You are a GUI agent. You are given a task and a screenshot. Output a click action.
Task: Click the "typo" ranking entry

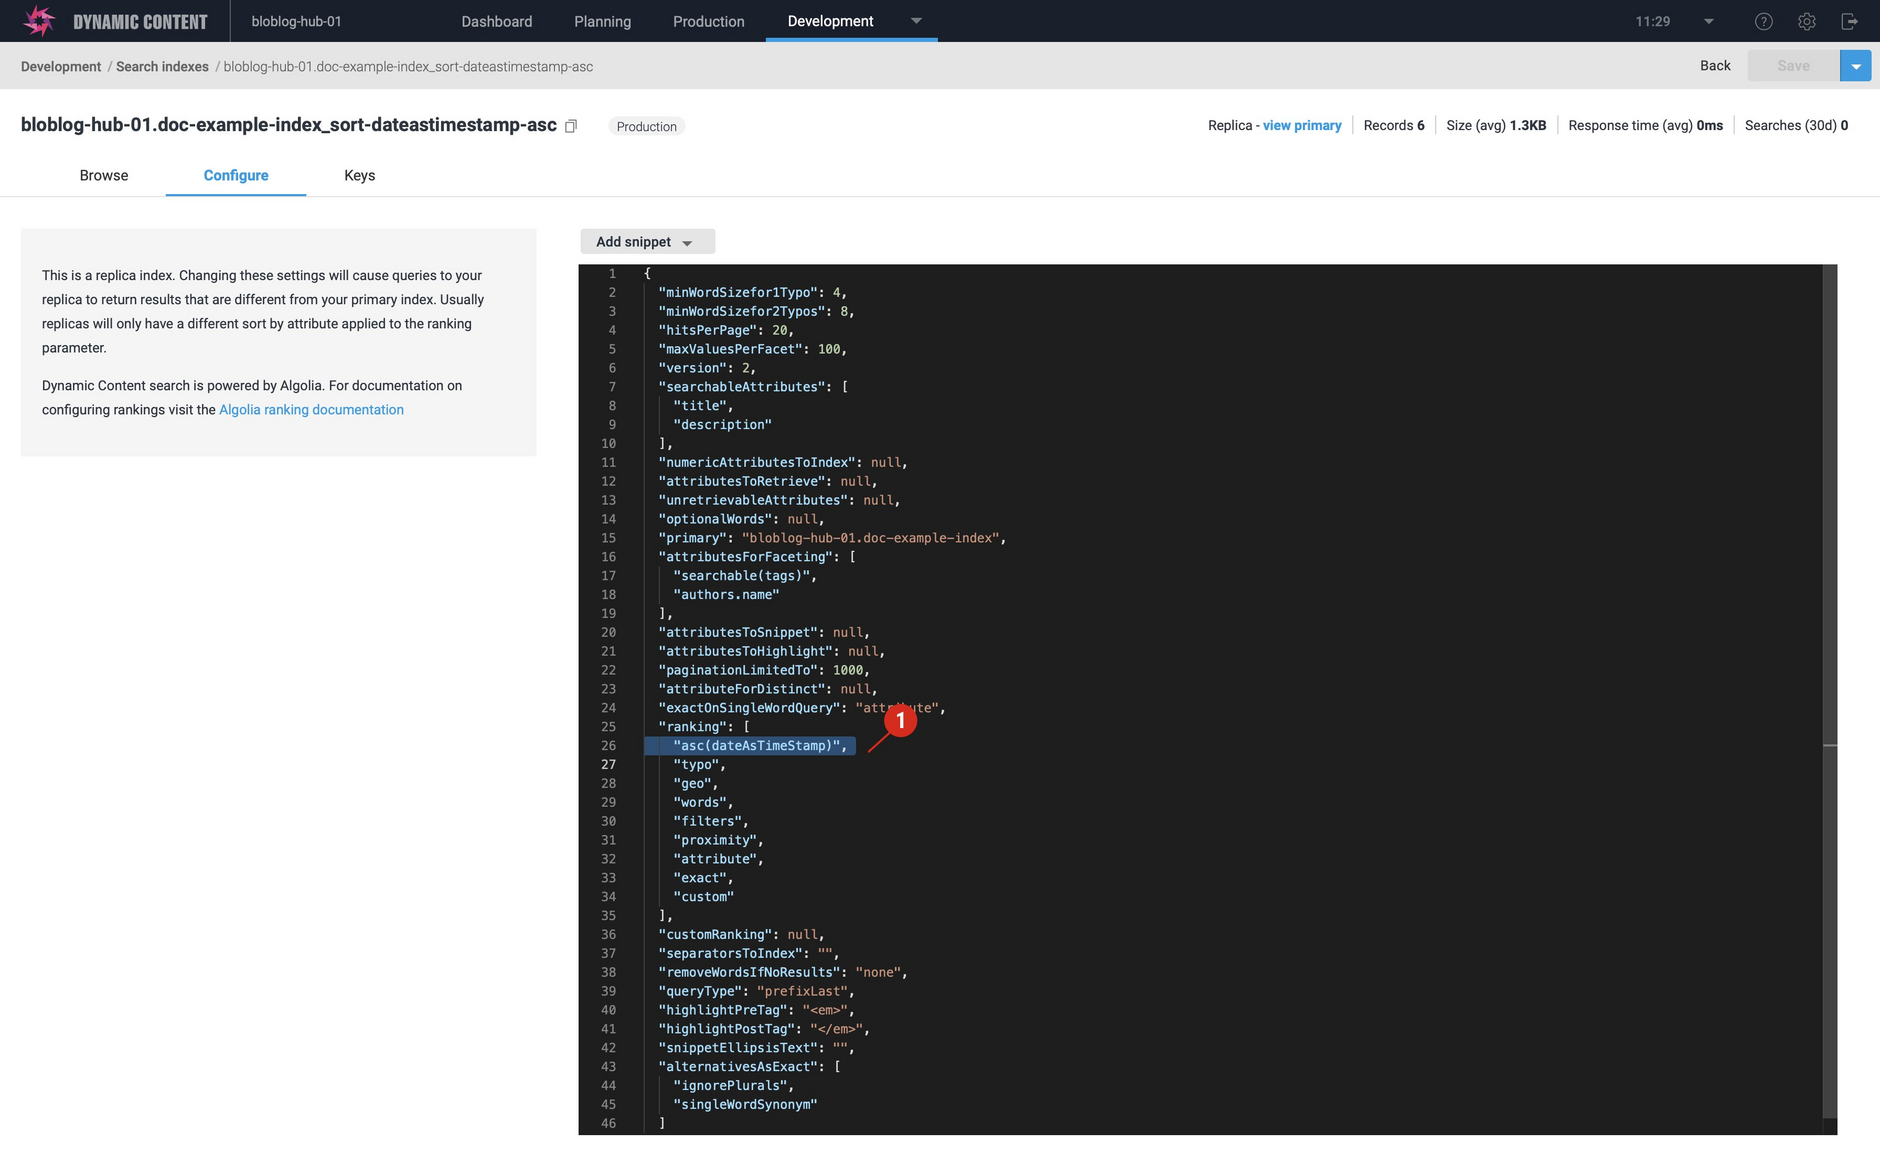699,765
